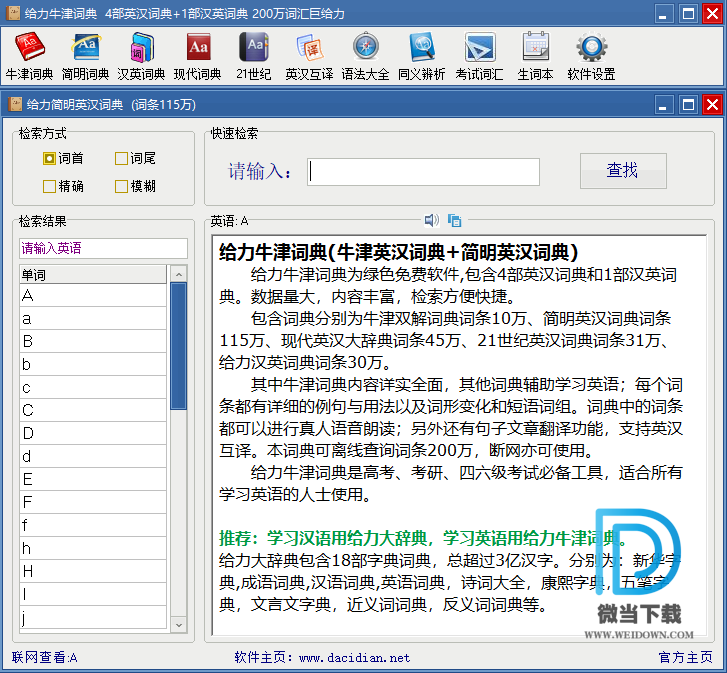This screenshot has height=673, width=727.
Task: Open the 英汉互译 translation tool
Action: tap(309, 56)
